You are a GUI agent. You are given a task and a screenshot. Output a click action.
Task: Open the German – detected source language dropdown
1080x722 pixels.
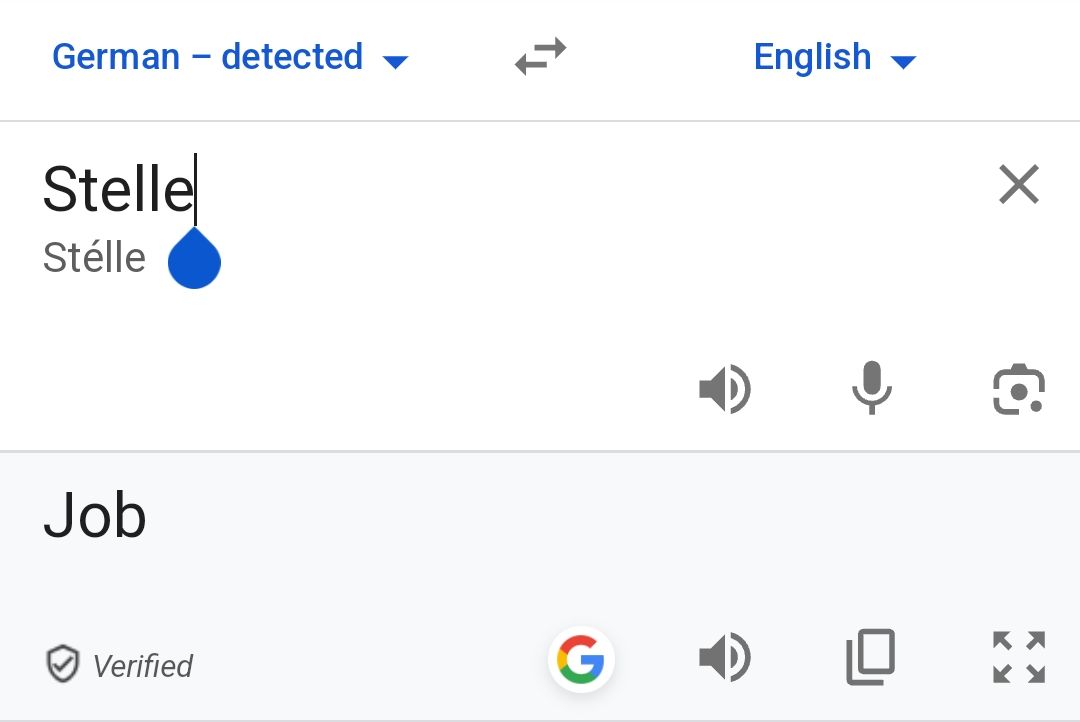(208, 57)
